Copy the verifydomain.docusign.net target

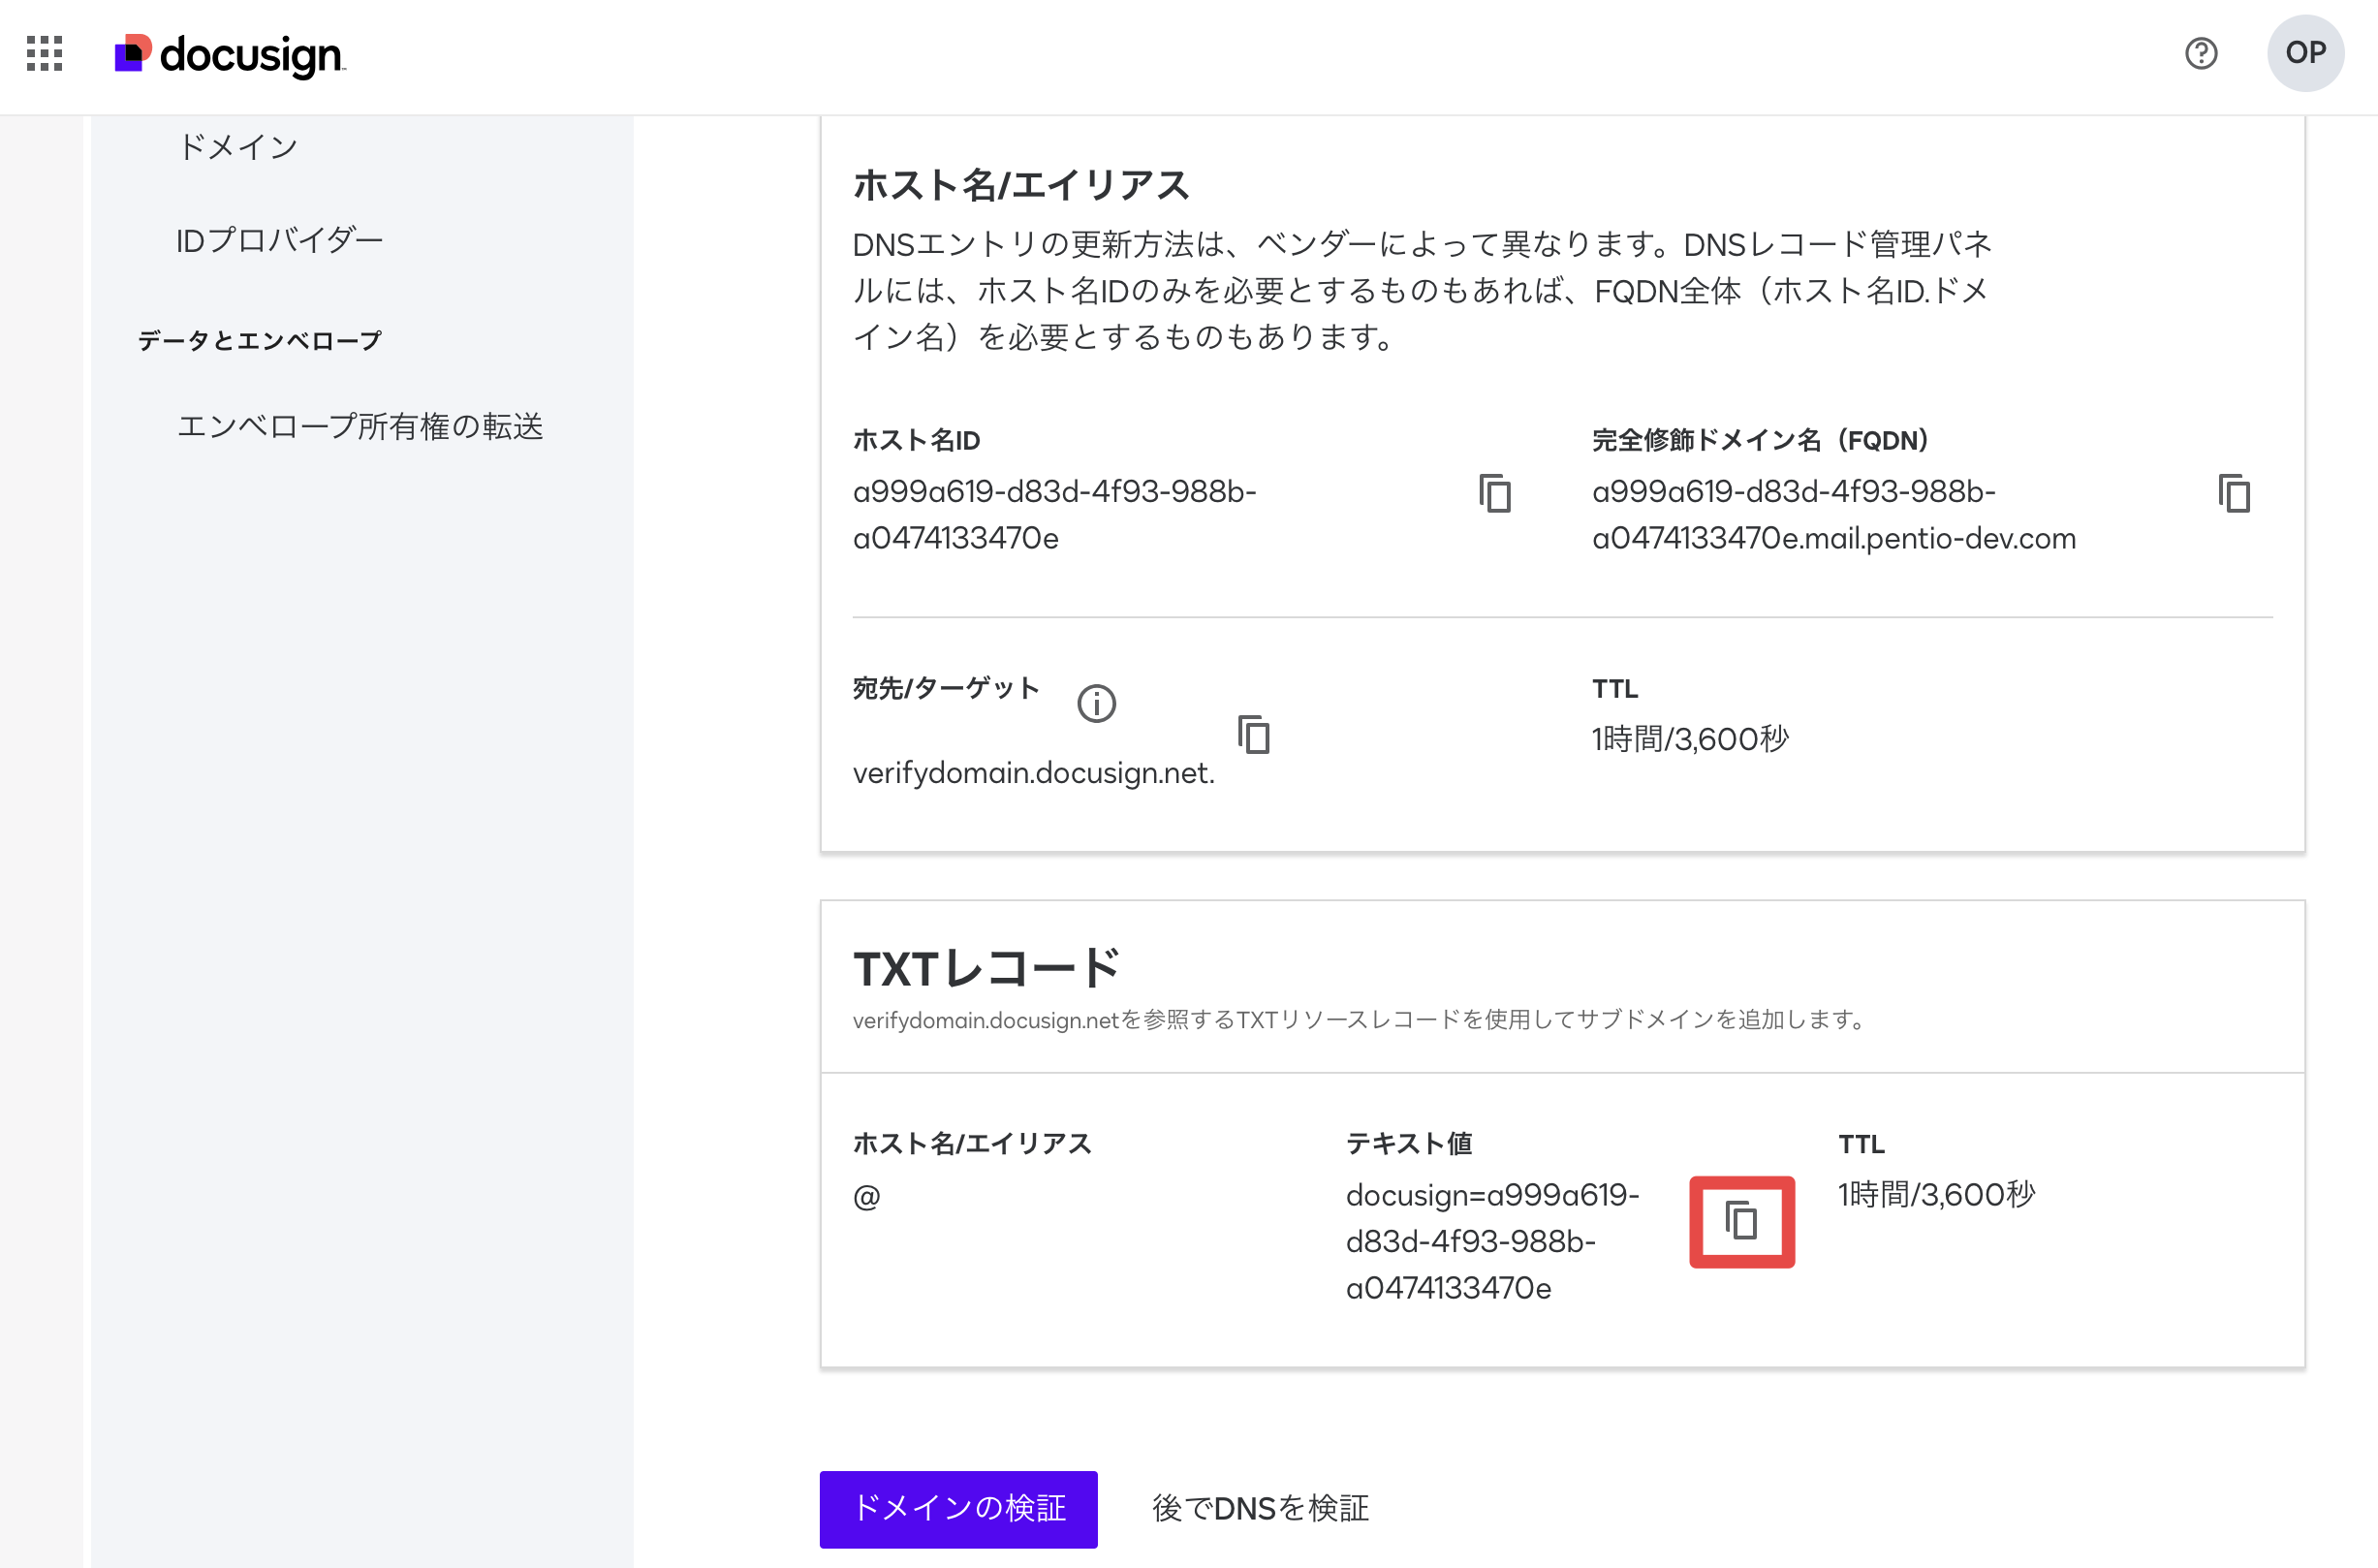click(x=1253, y=734)
